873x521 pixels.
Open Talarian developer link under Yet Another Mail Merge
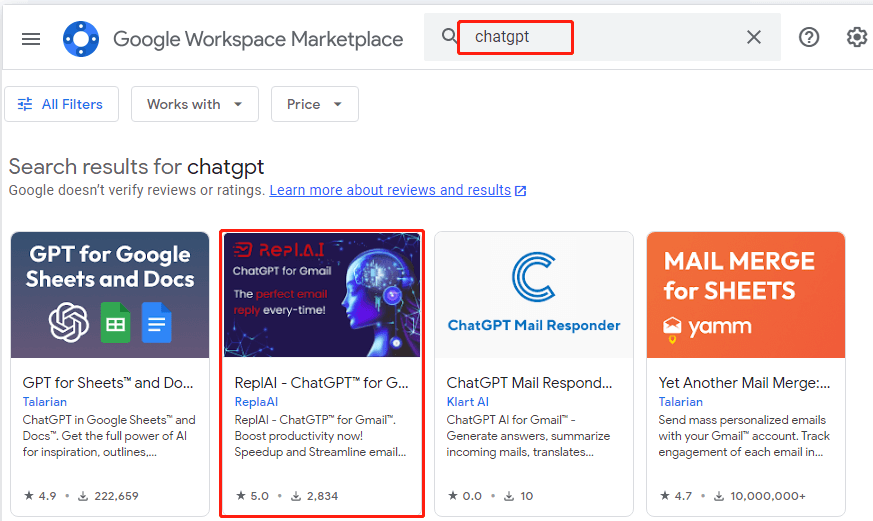click(x=680, y=402)
